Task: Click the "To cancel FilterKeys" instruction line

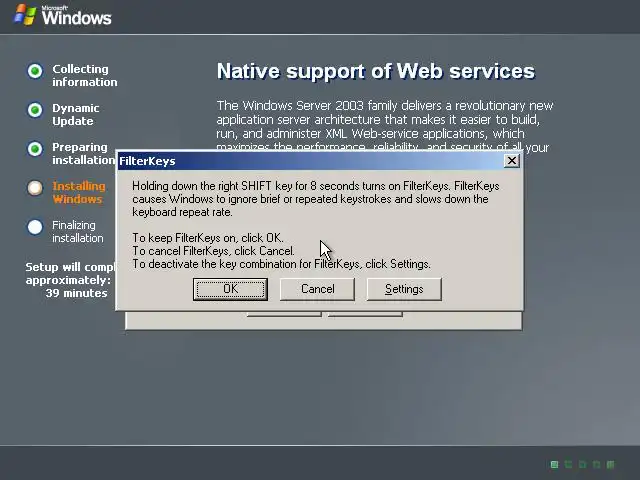Action: pyautogui.click(x=213, y=251)
